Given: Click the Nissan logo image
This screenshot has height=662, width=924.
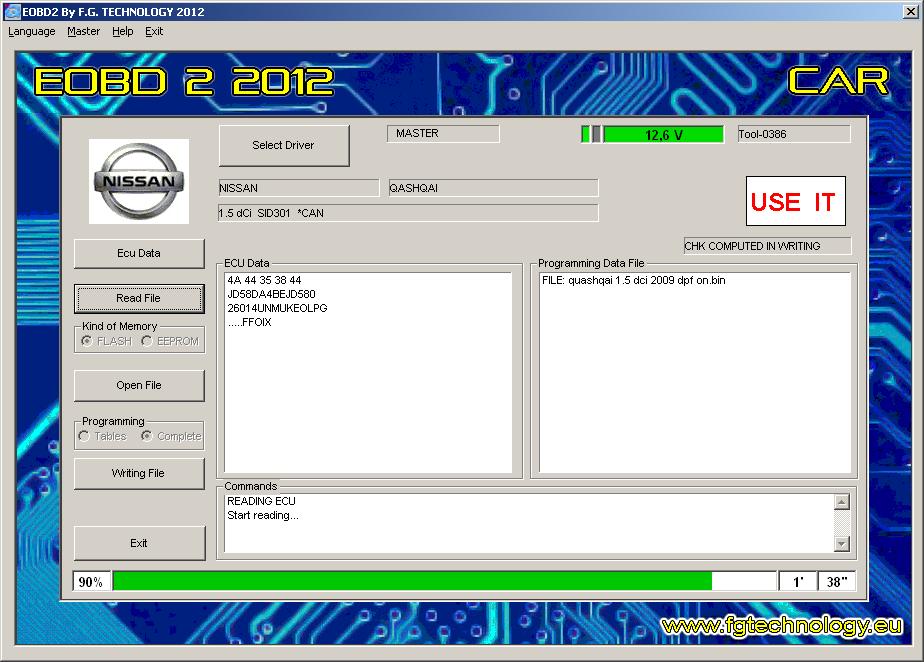Looking at the screenshot, I should [x=138, y=181].
